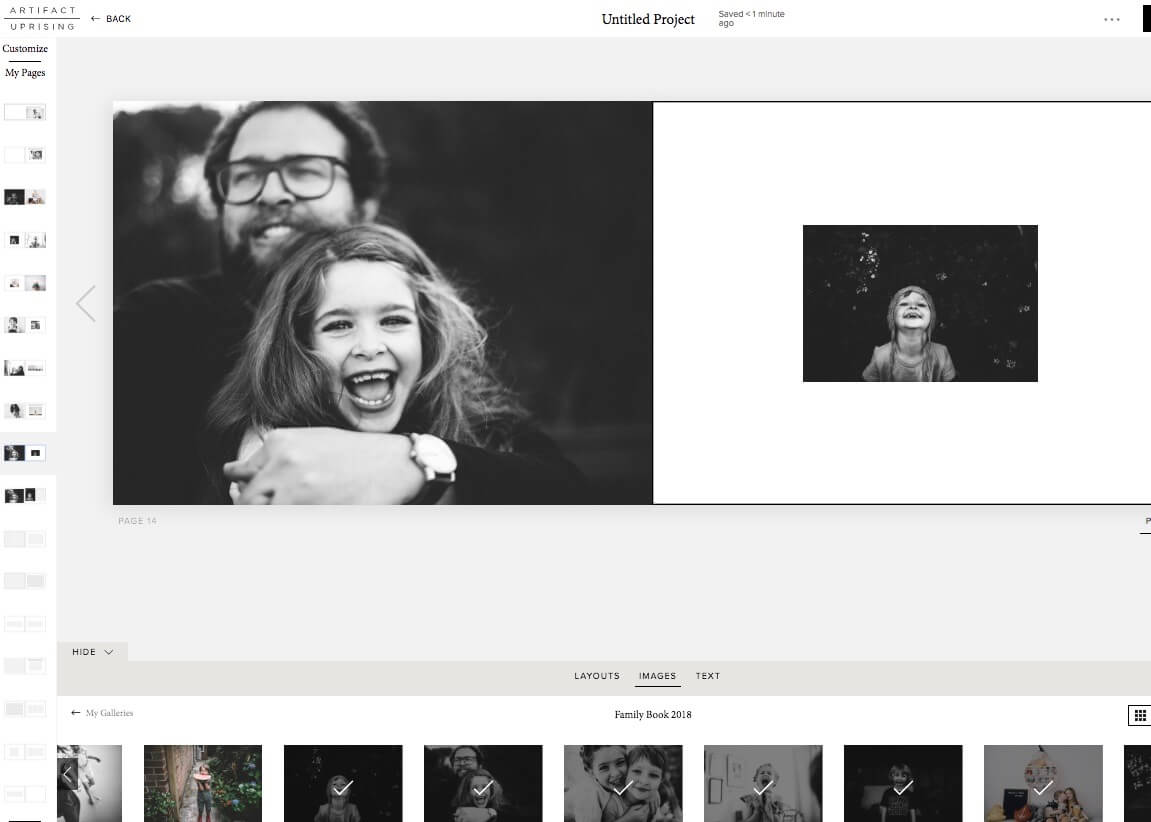This screenshot has height=822, width=1151.
Task: Switch to the TEXT tab
Action: click(708, 676)
